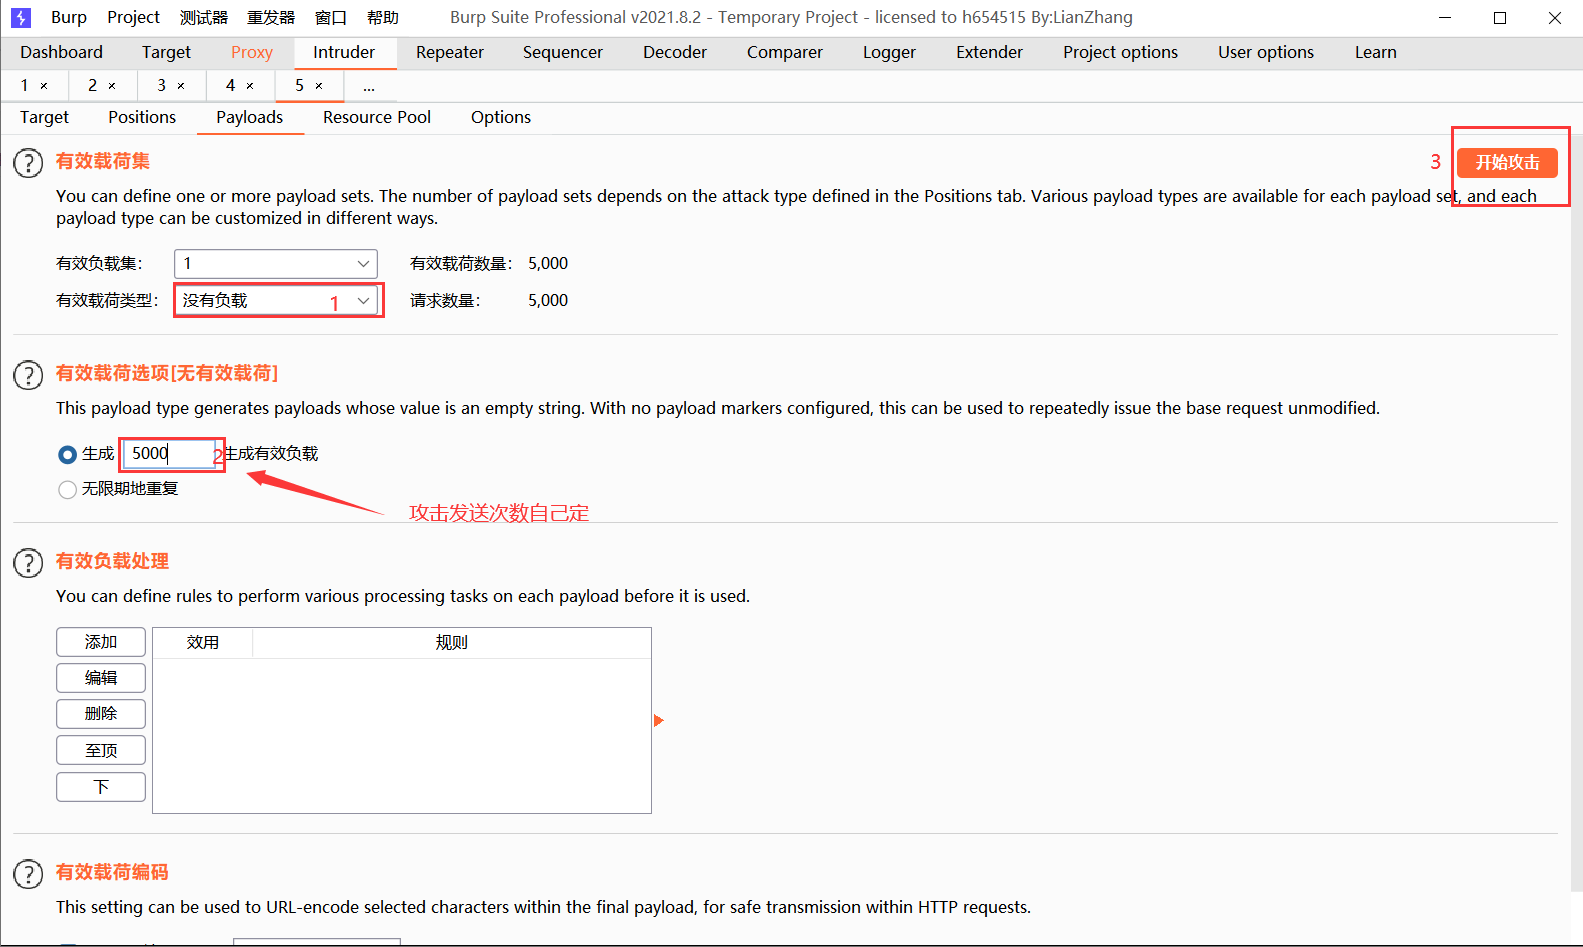
Task: Click the 下 move-down button
Action: pos(101,787)
